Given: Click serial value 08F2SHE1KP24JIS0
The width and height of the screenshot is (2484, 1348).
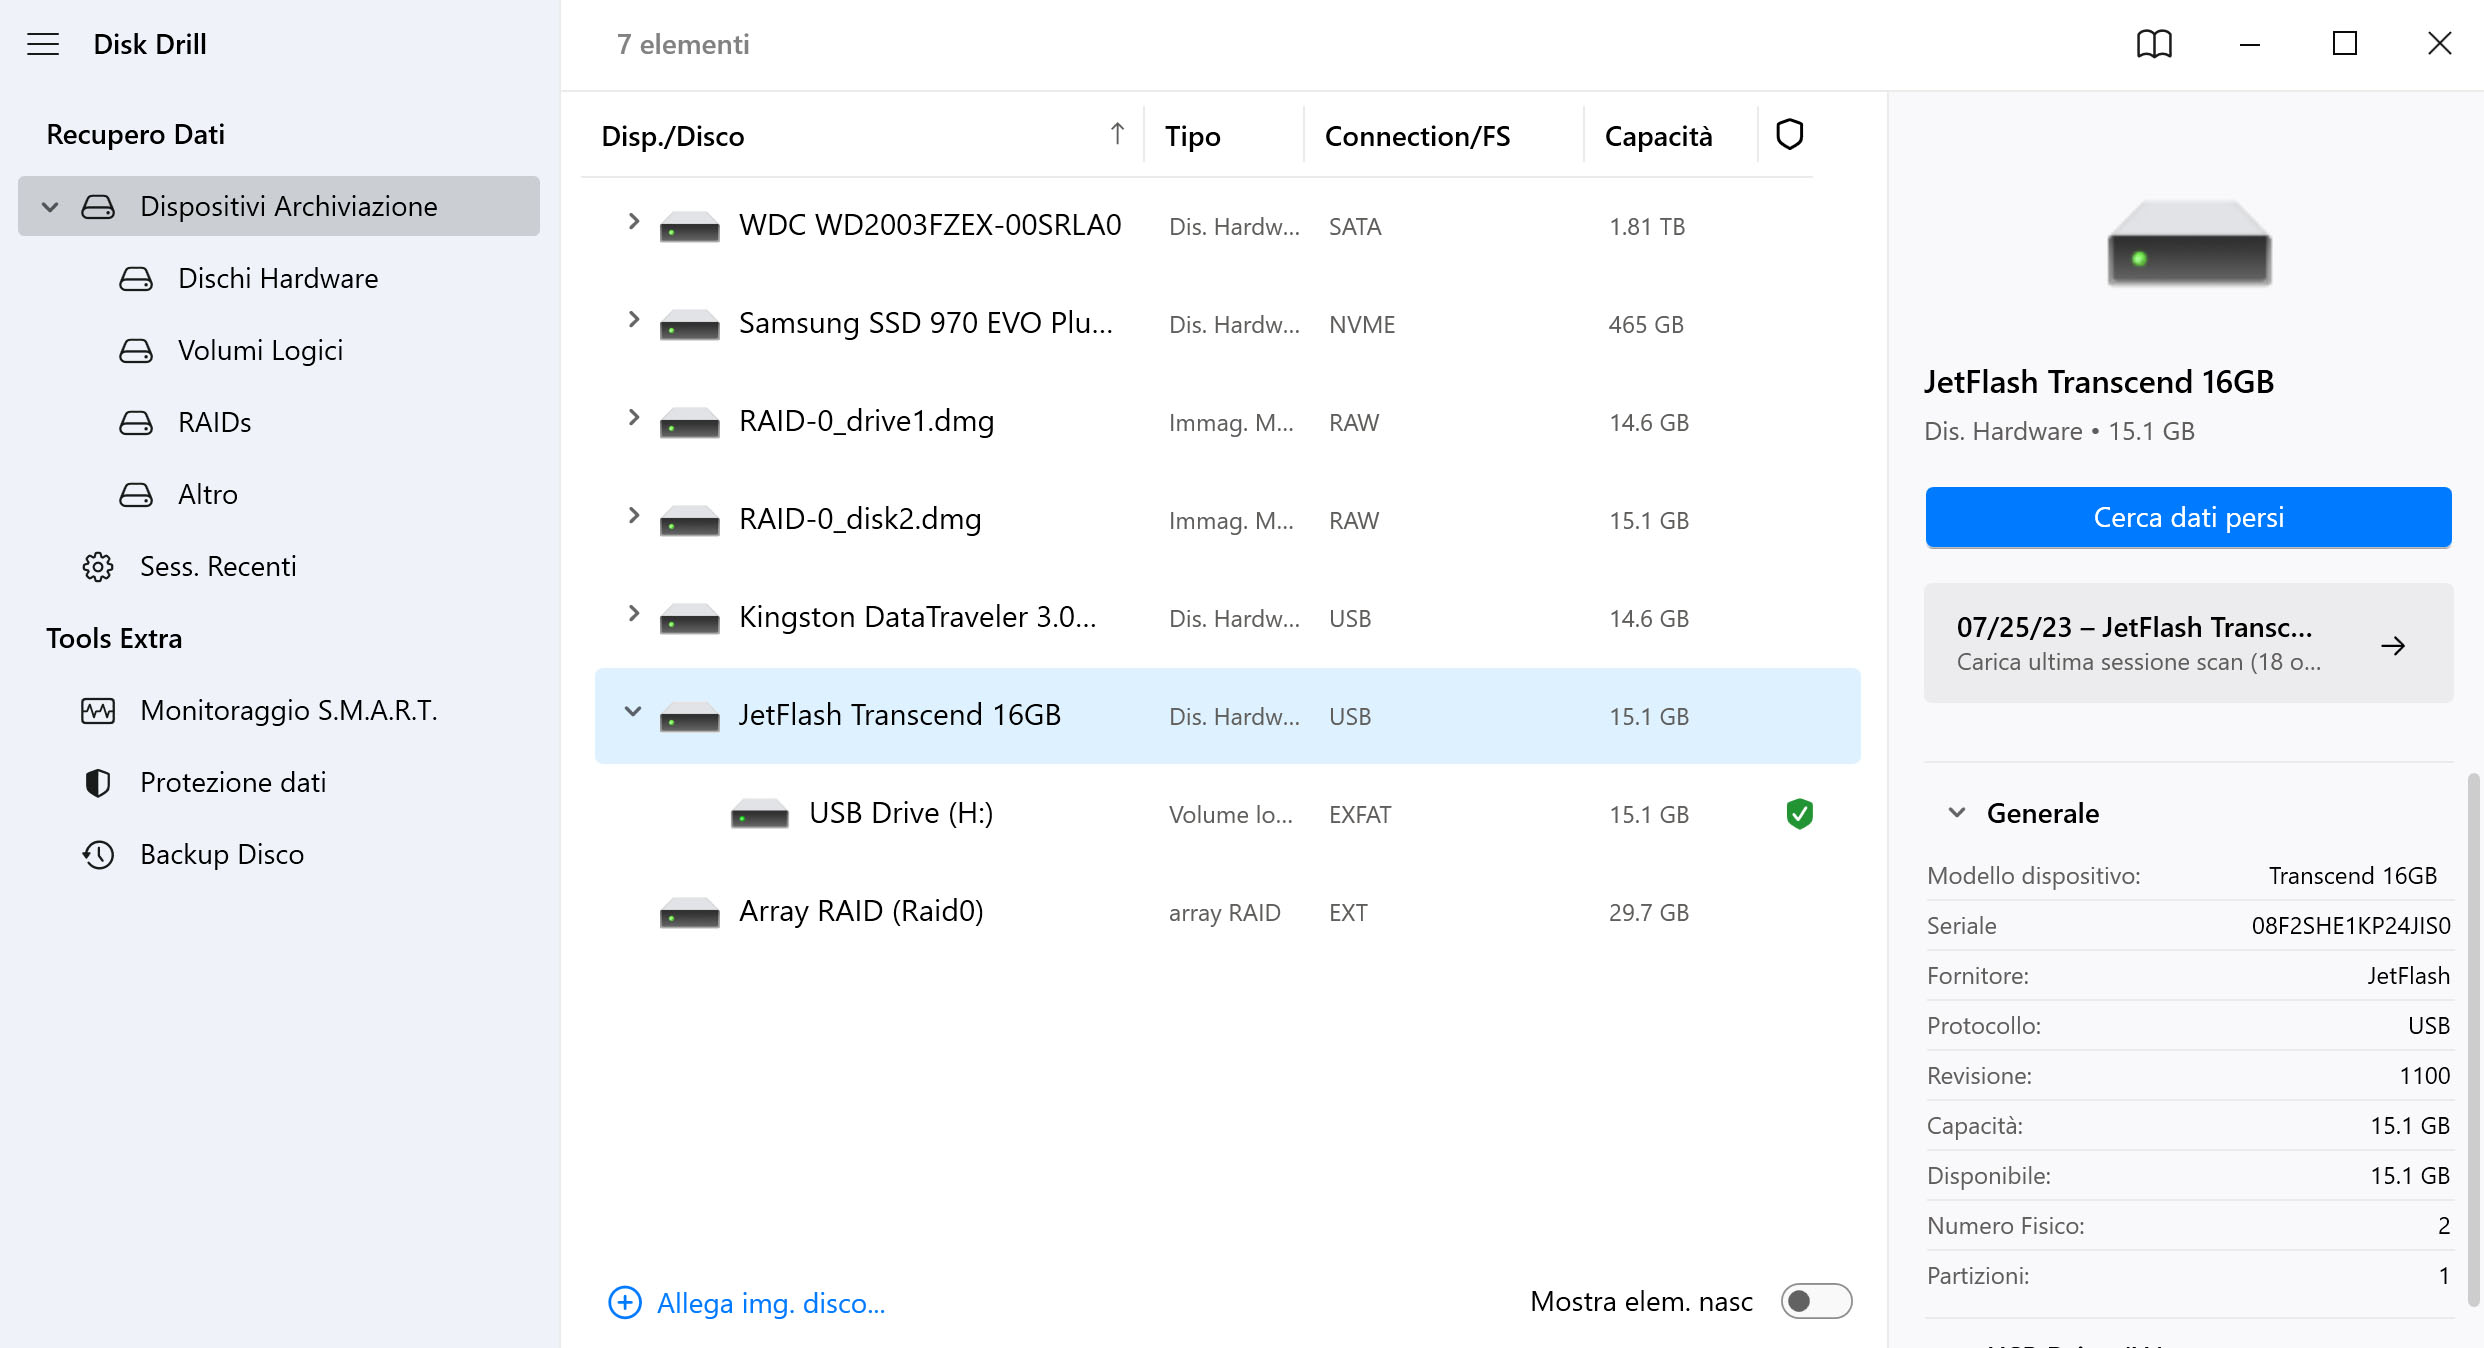Looking at the screenshot, I should point(2350,926).
